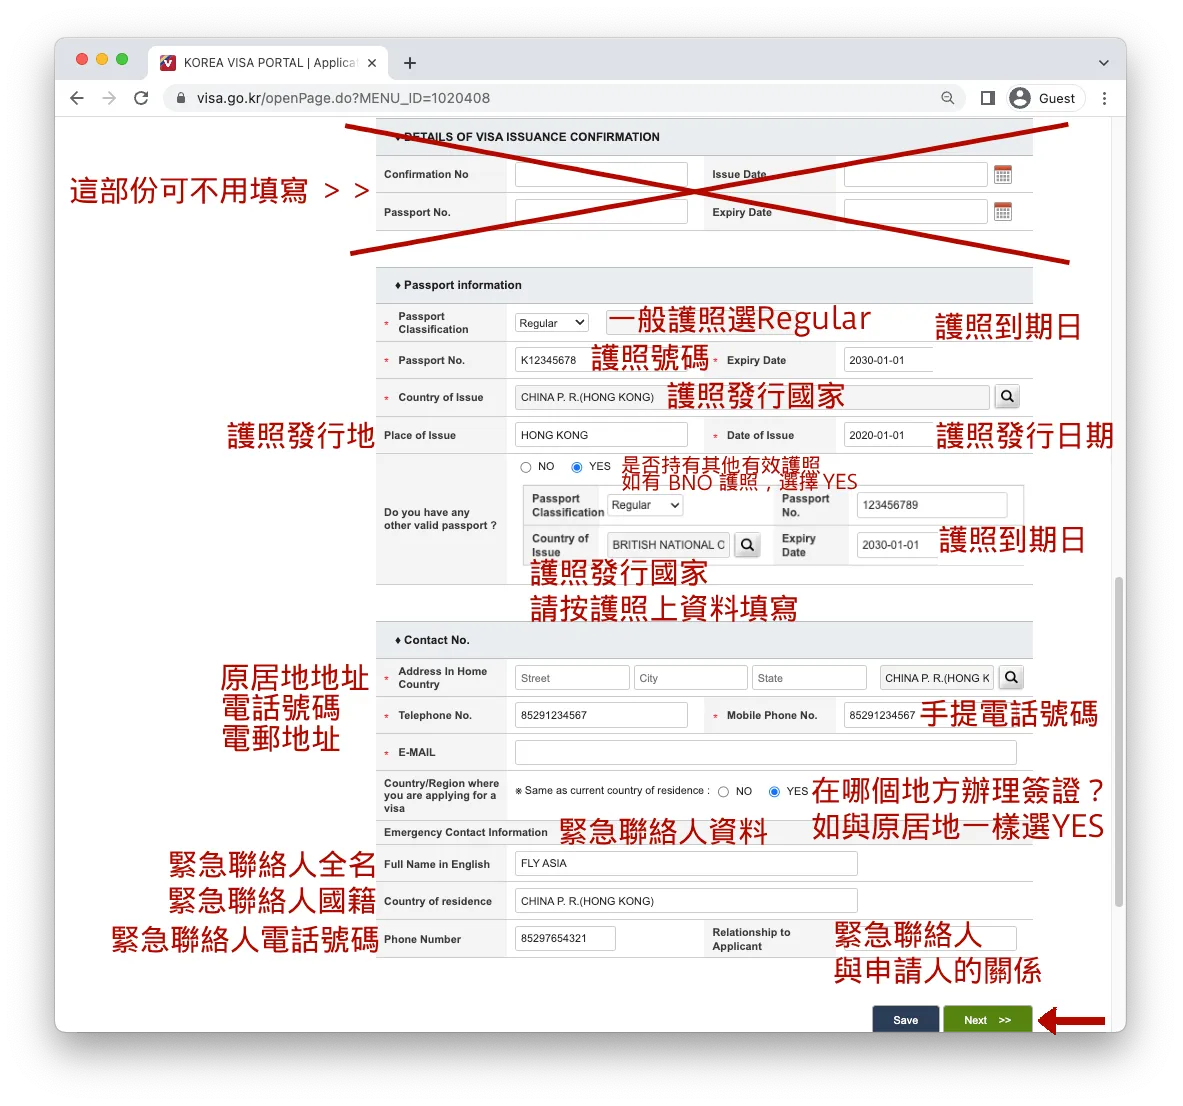Screen dimensions: 1183x1106
Task: Toggle the browser side panel icon
Action: [x=988, y=98]
